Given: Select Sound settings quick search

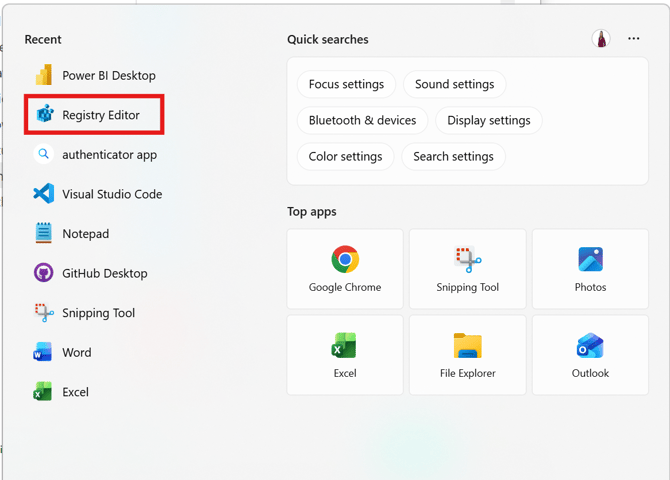Looking at the screenshot, I should tap(454, 85).
